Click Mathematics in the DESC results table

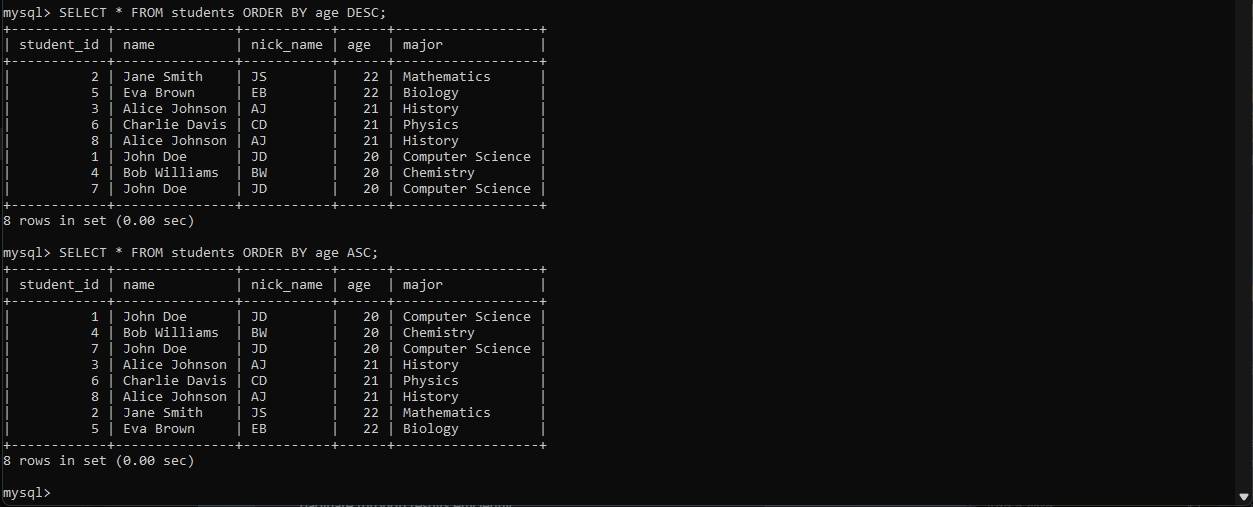[446, 77]
